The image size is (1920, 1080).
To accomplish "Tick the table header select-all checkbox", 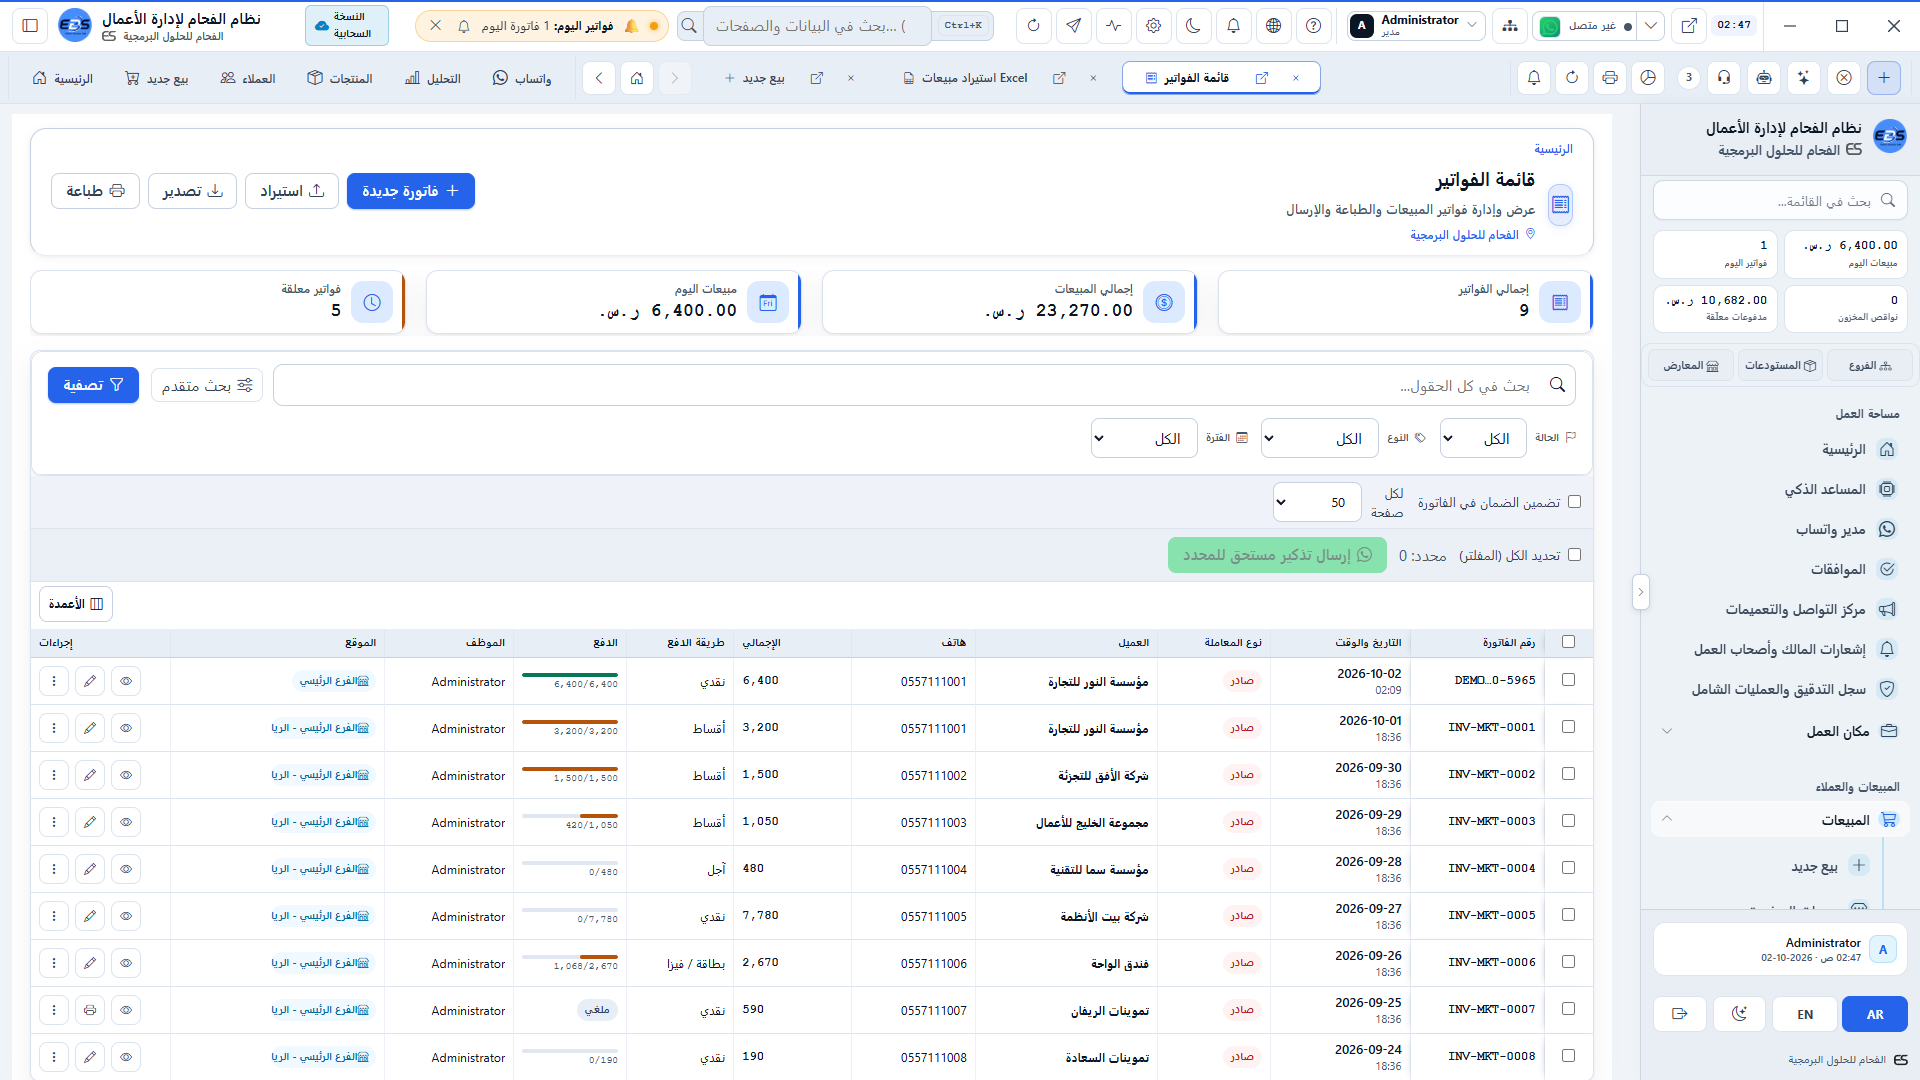I will (x=1568, y=642).
